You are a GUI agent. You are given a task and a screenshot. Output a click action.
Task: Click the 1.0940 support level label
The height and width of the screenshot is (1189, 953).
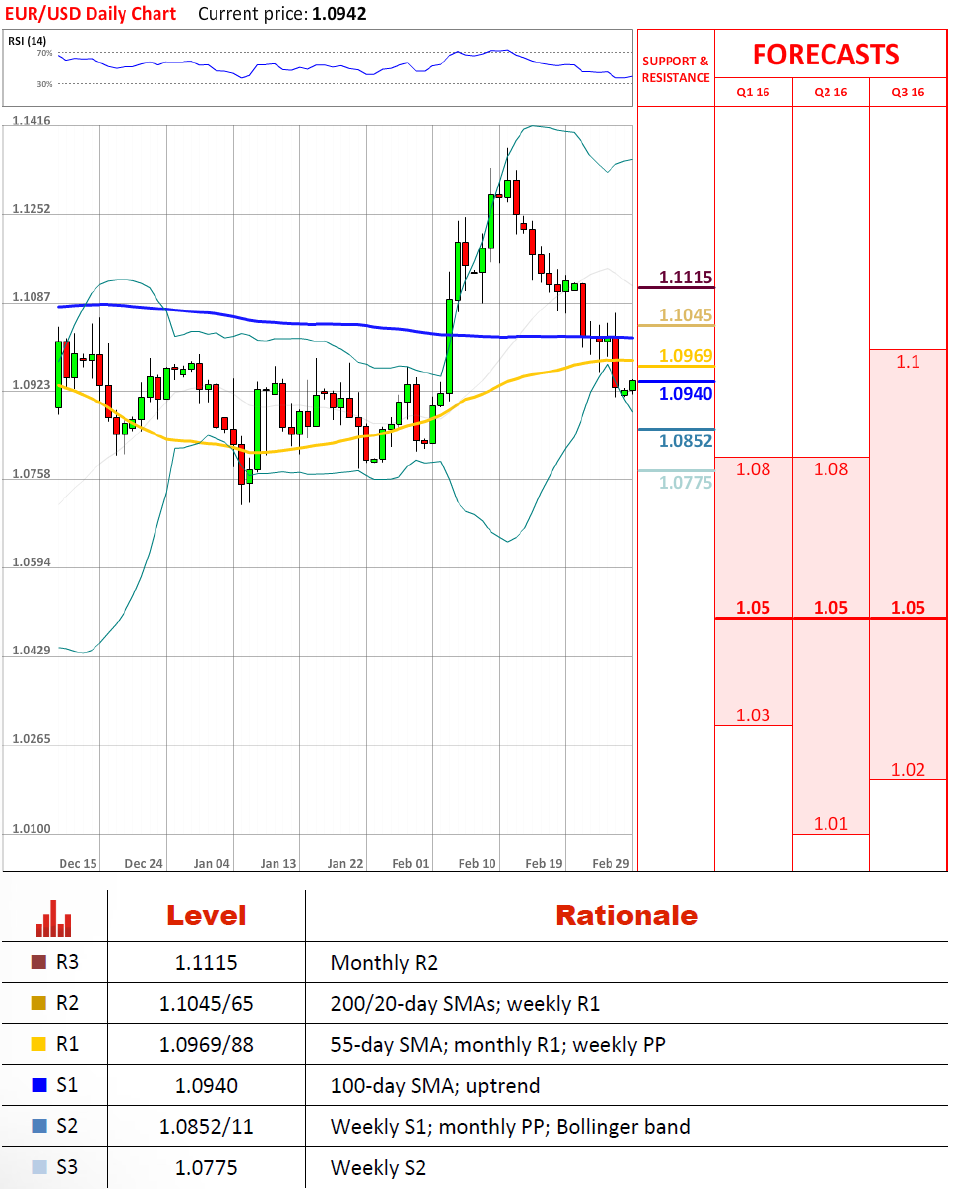[x=685, y=394]
